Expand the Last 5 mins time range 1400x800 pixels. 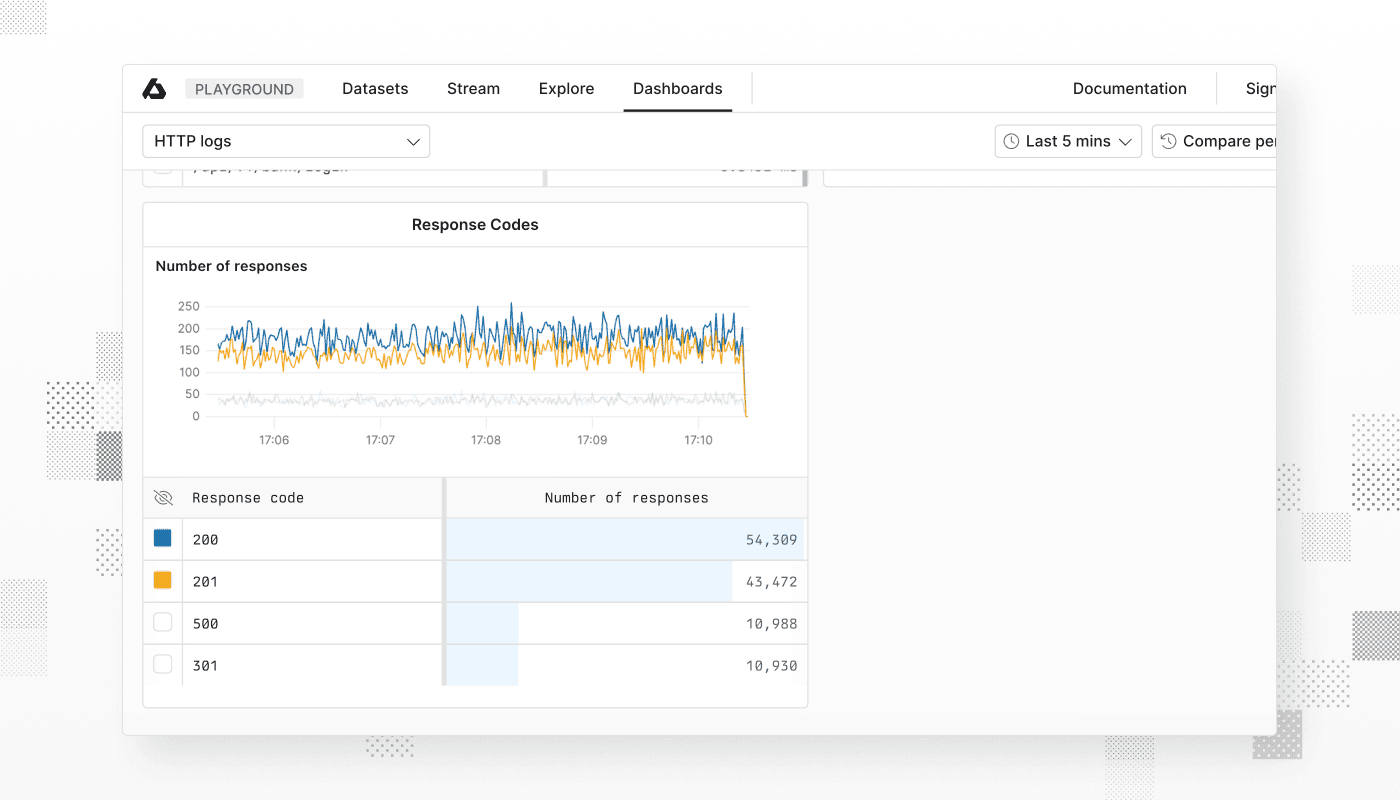[x=1068, y=142]
